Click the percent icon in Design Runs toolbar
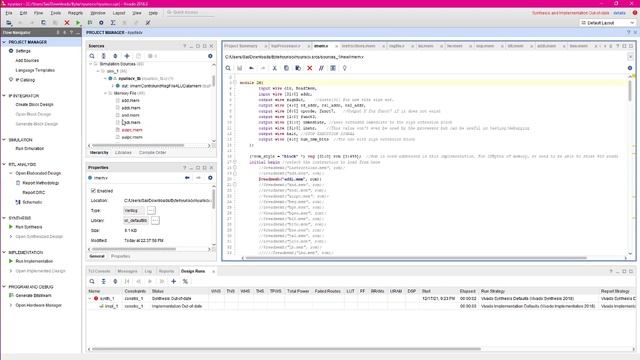Viewport: 640px width, 360px height. click(185, 281)
